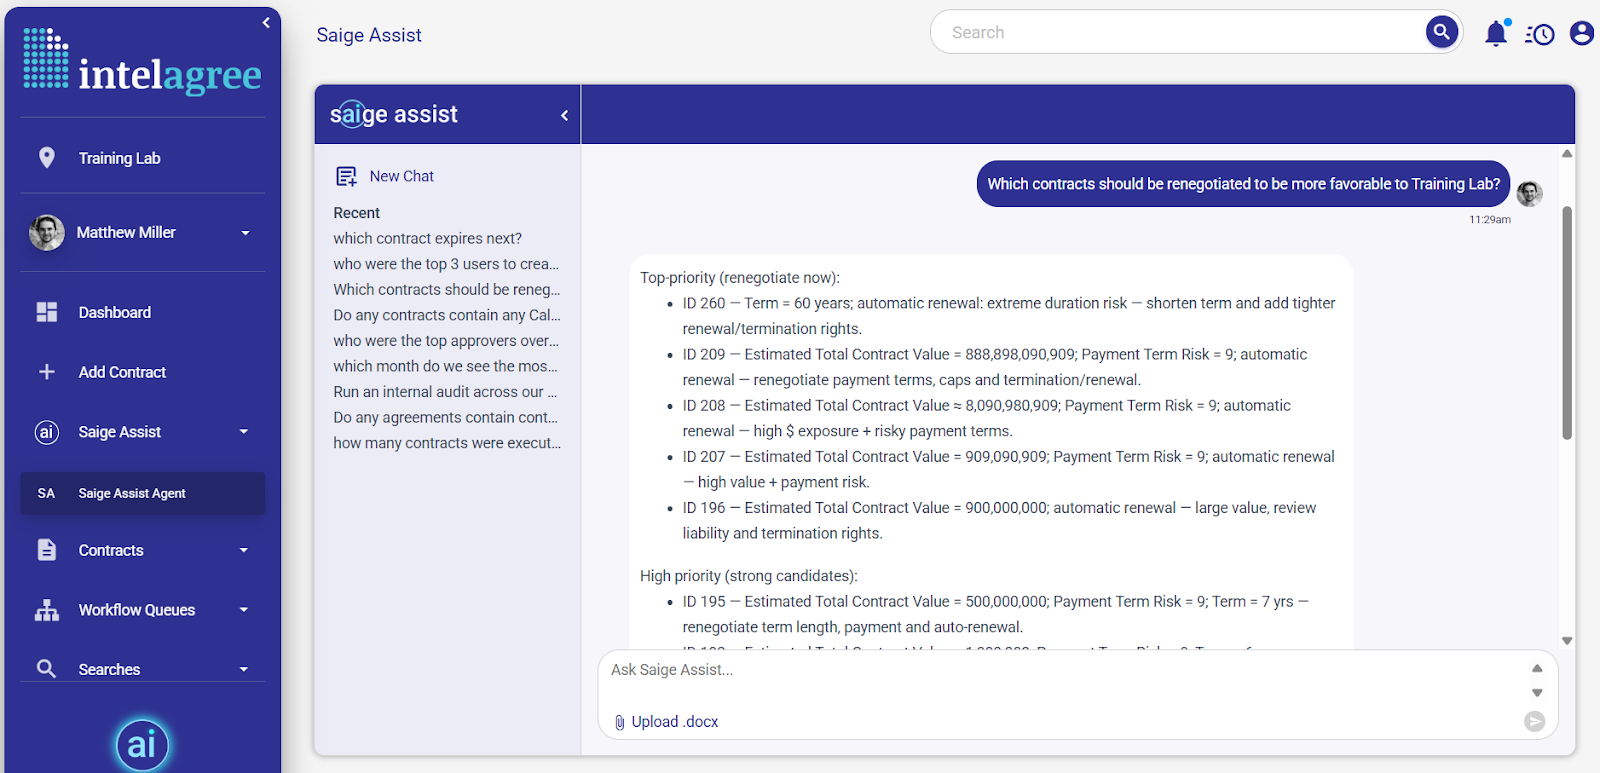Click the round AI button at sidebar bottom
Viewport: 1600px width, 773px height.
coord(142,745)
